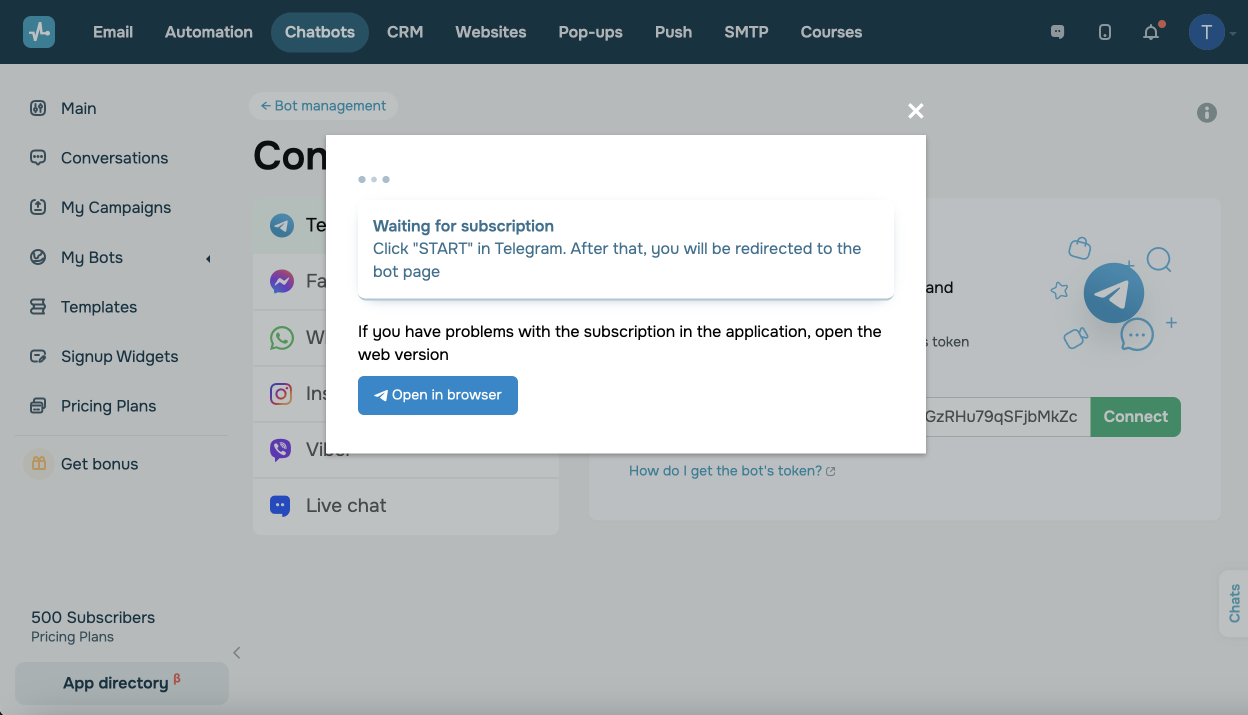Open the chat support icon in header

click(1057, 32)
